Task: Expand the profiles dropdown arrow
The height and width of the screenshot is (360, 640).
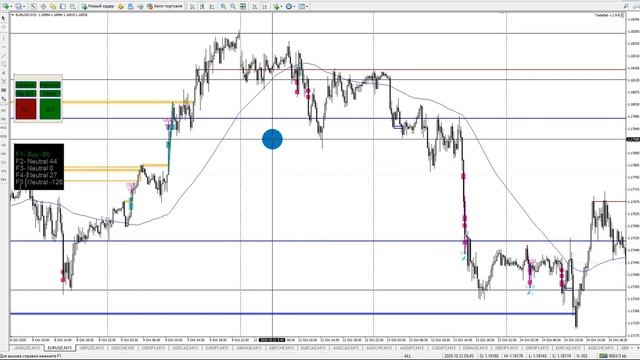Action: [24, 7]
